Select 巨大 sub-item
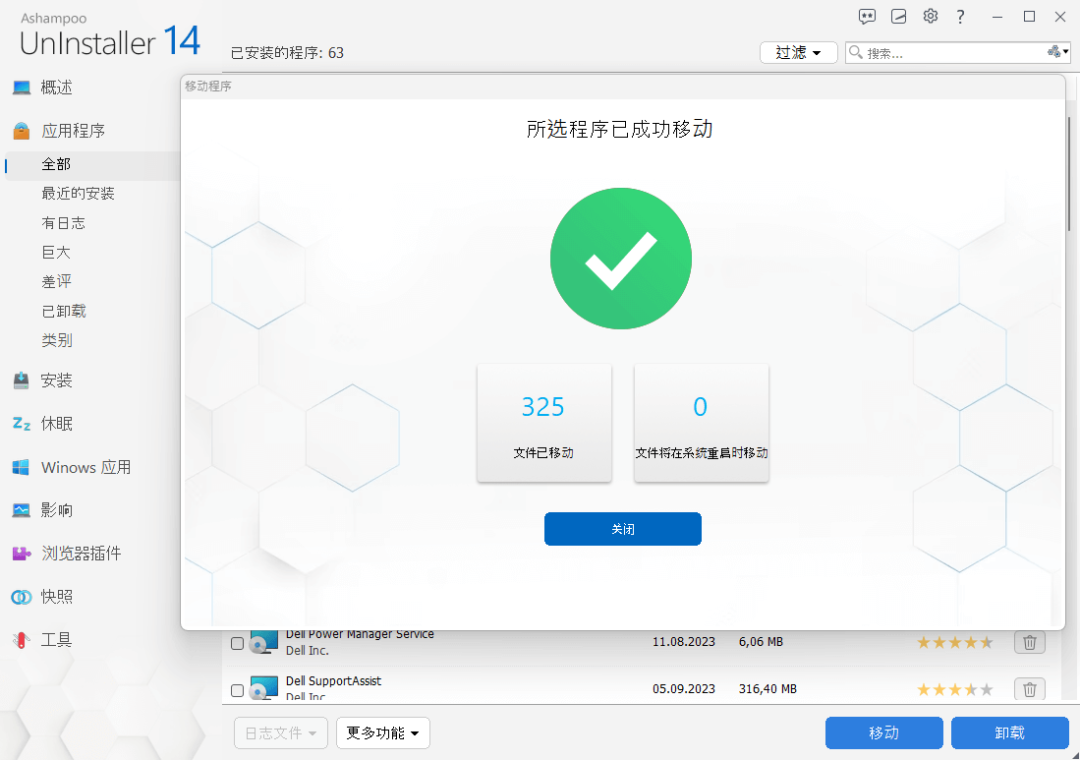 pos(56,252)
